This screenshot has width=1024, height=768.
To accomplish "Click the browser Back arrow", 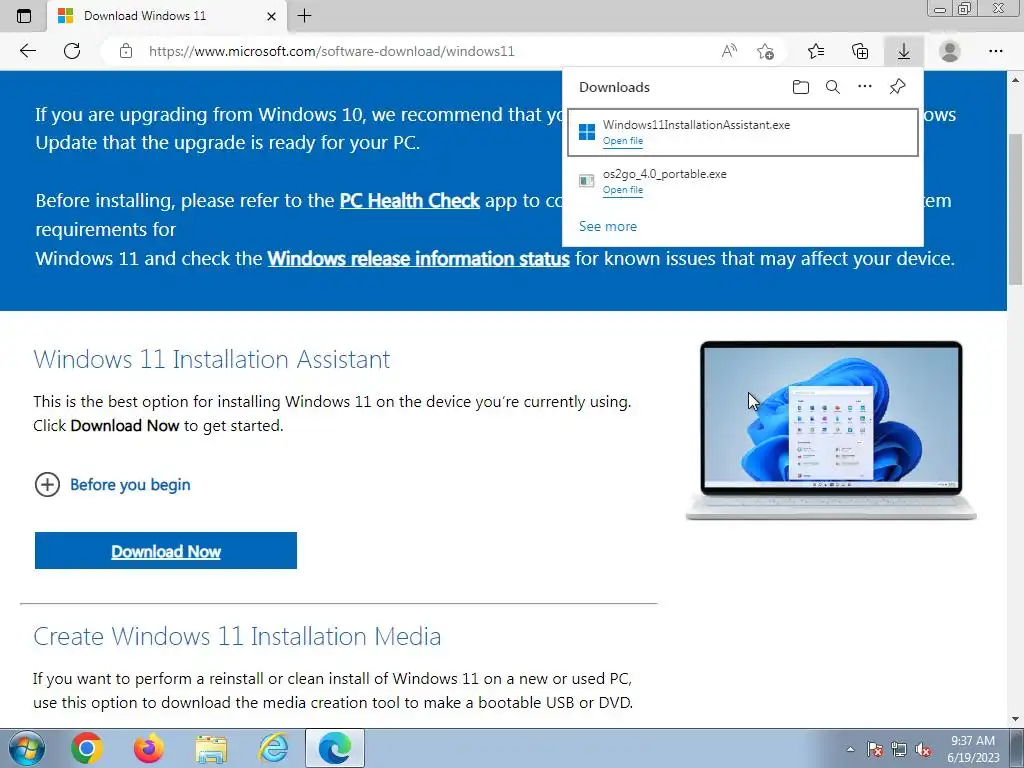I will point(27,51).
